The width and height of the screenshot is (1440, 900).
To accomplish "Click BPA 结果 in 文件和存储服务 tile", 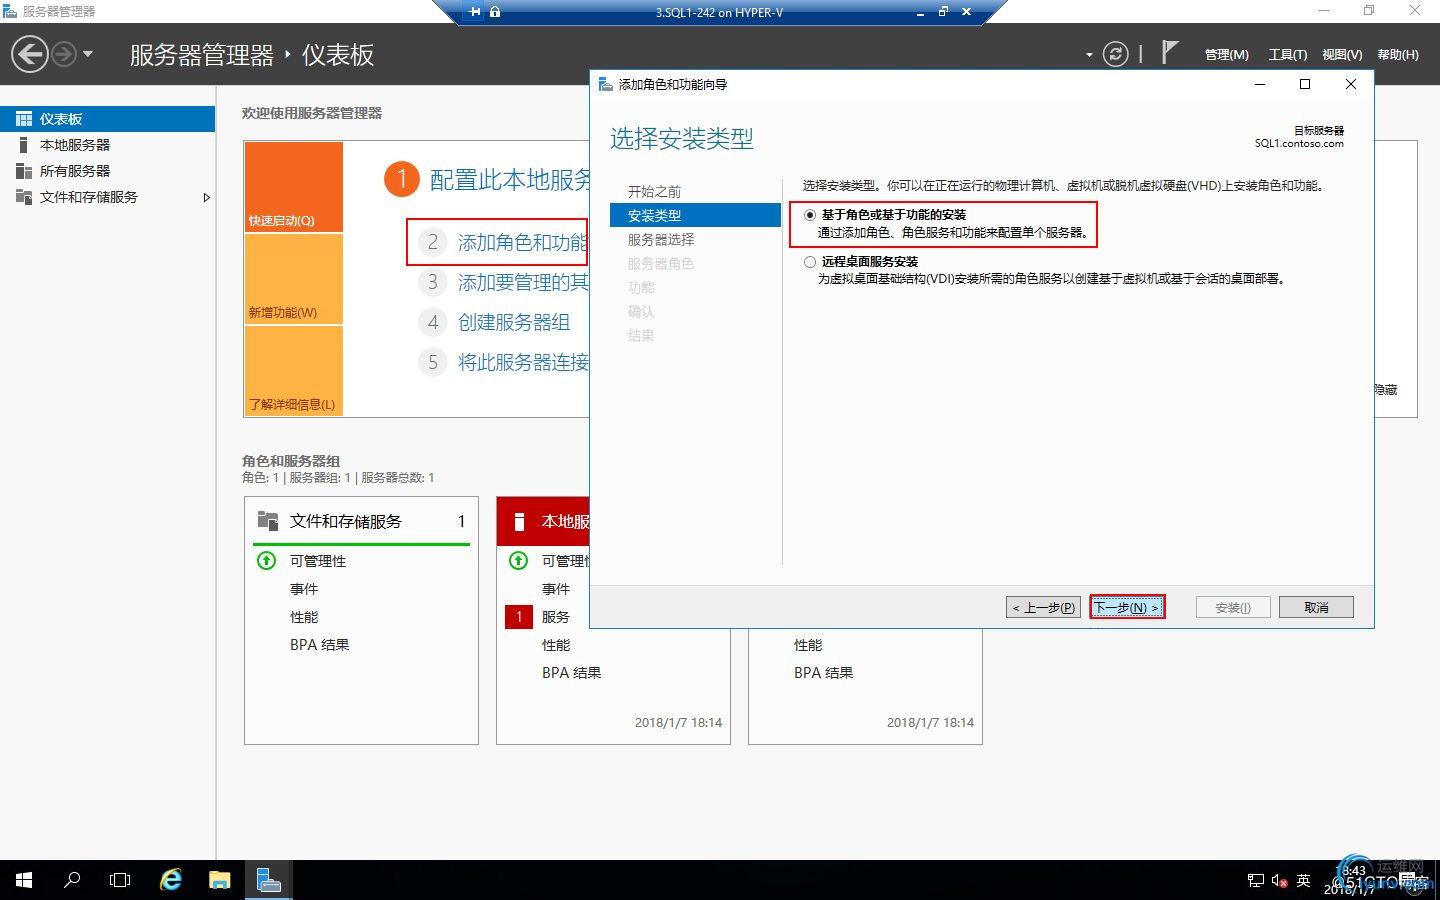I will pos(320,645).
